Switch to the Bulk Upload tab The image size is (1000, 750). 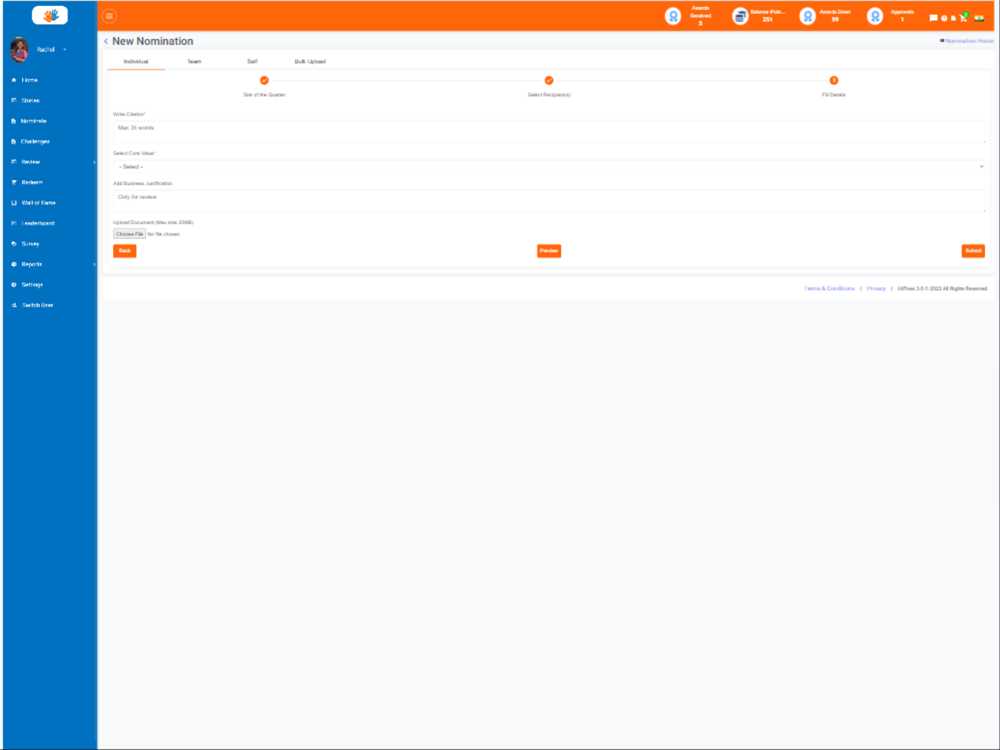click(310, 61)
